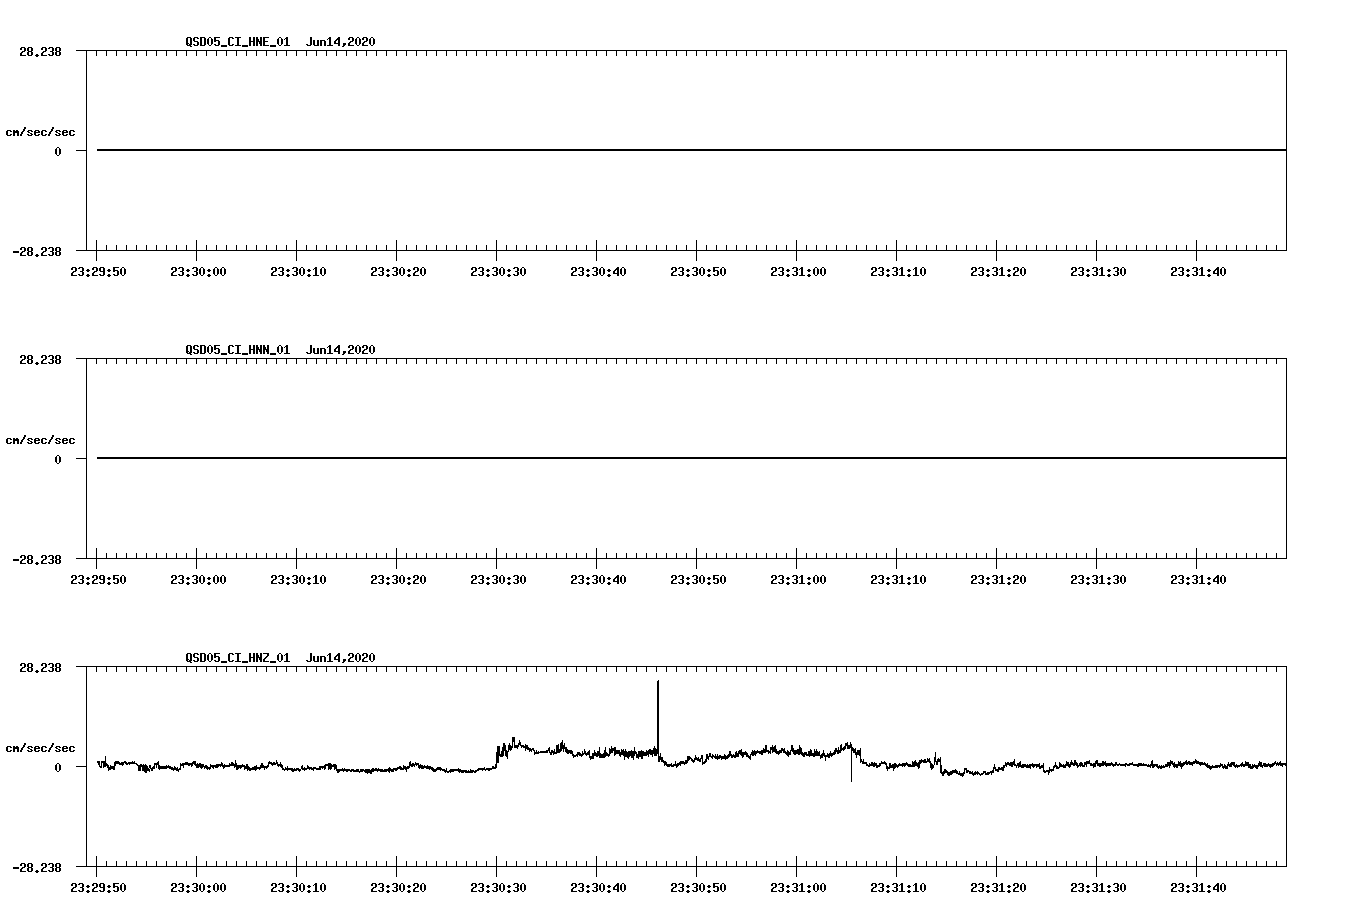Click the QSD05_CI_HNZ_01 plot title

[x=280, y=658]
